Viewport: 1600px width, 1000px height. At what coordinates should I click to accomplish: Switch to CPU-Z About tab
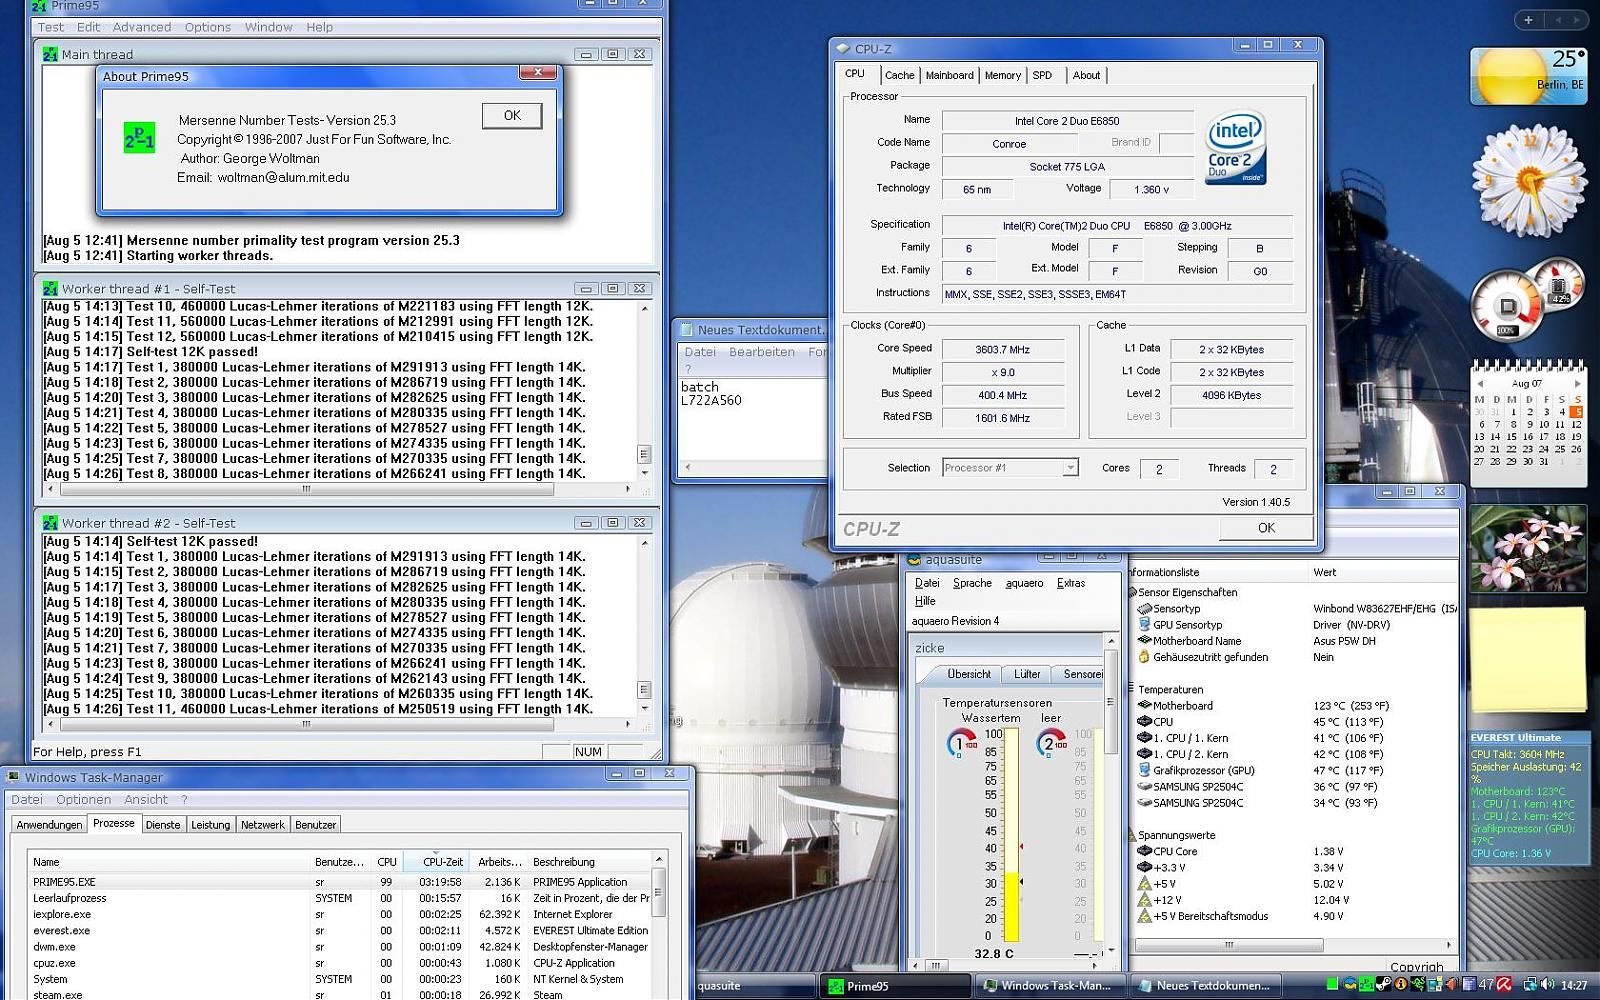tap(1086, 75)
